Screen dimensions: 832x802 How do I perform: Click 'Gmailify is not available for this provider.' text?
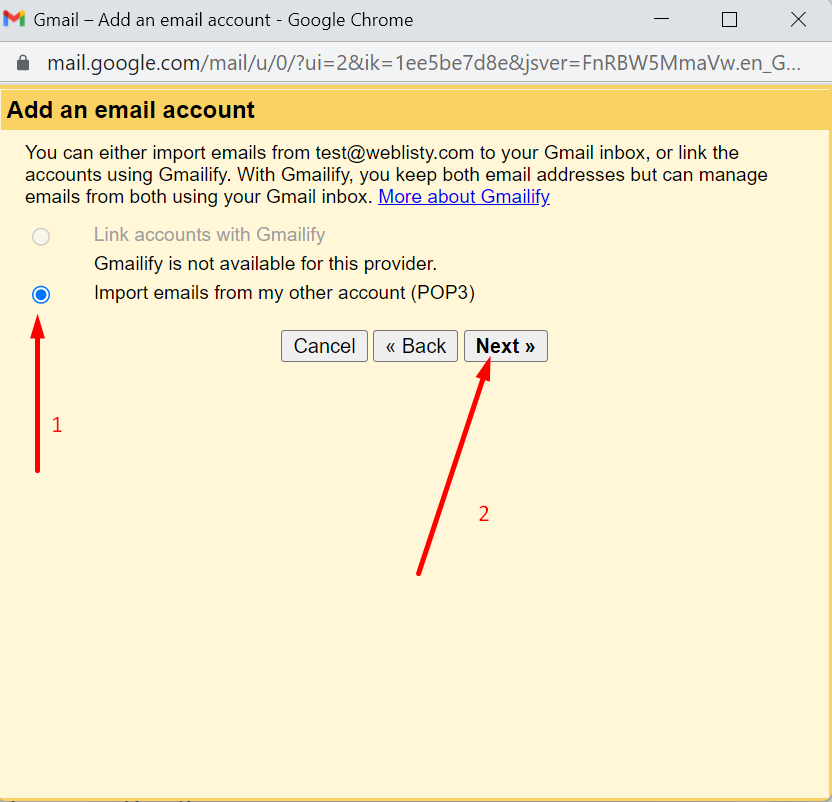(x=265, y=264)
